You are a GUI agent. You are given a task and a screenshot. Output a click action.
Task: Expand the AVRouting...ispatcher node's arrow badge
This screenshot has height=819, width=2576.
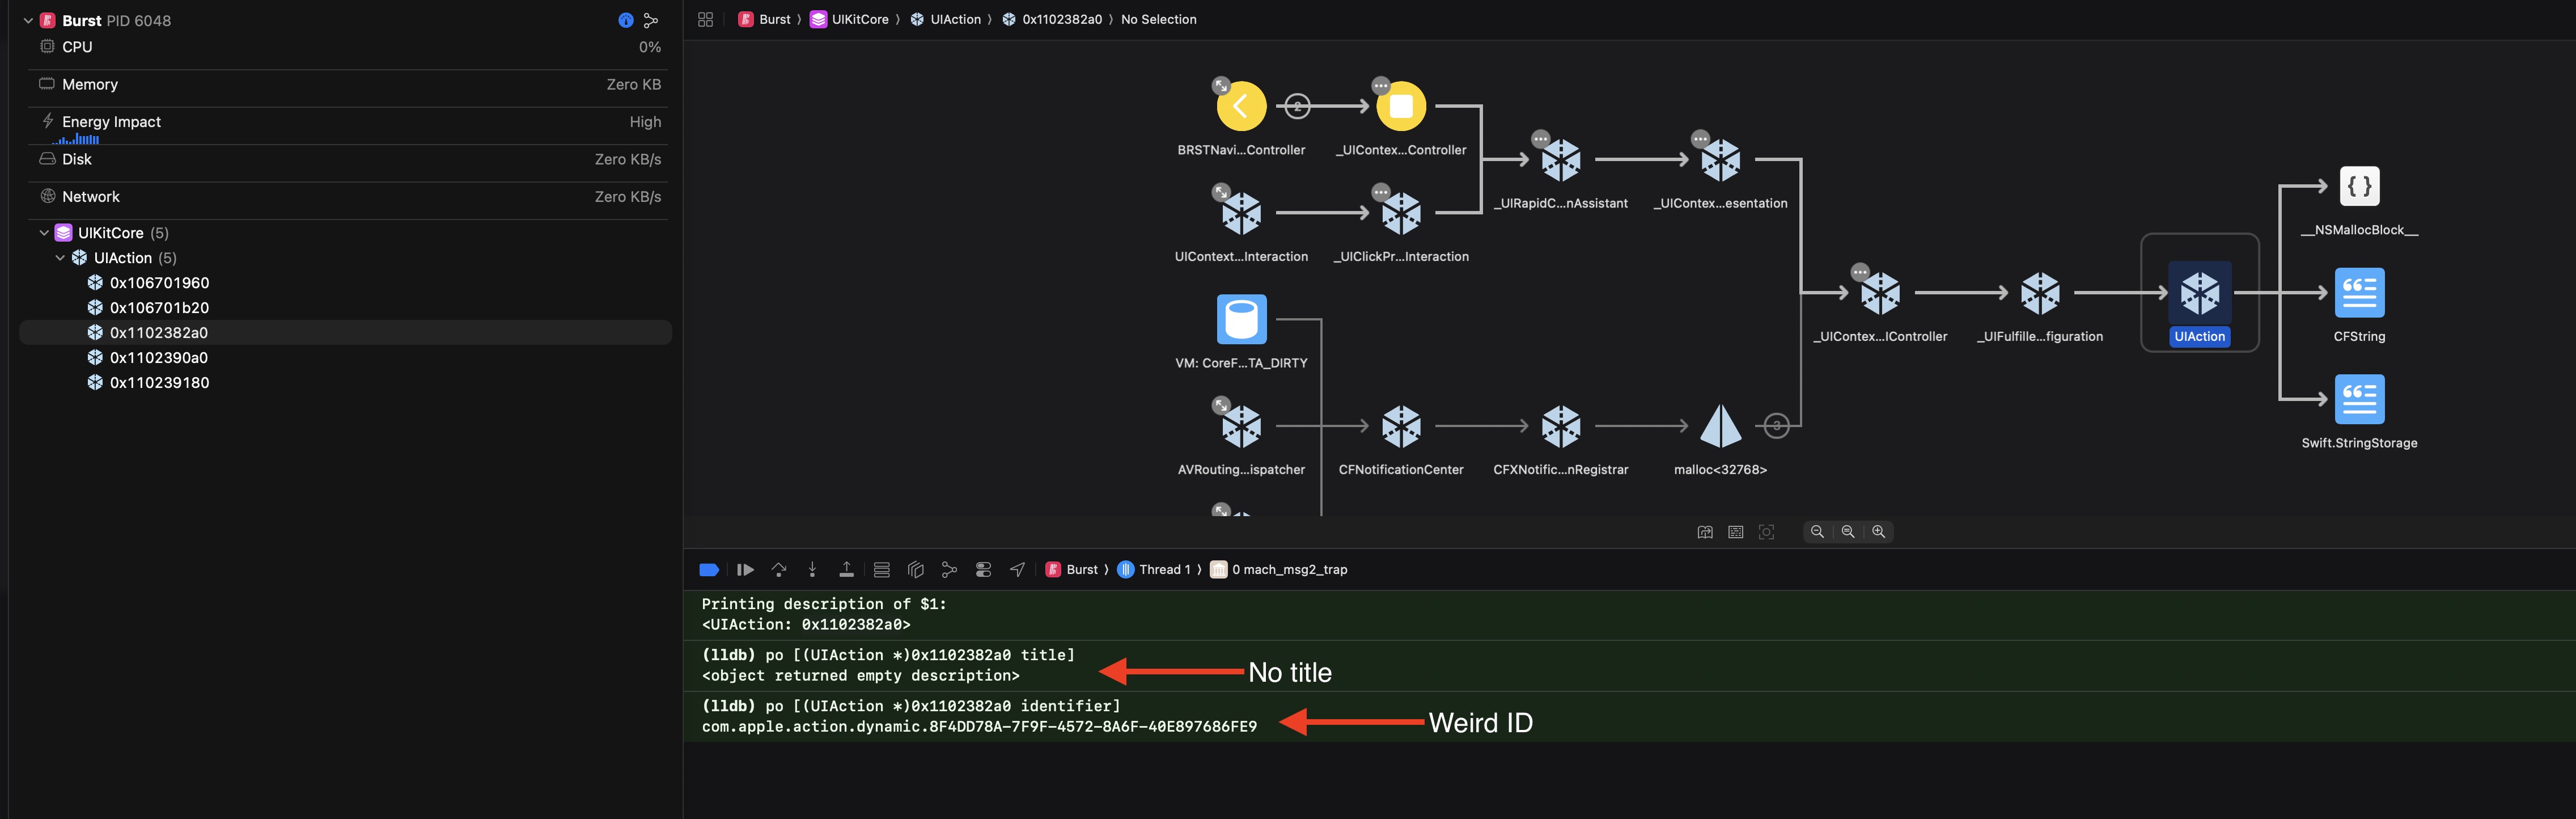pos(1221,405)
